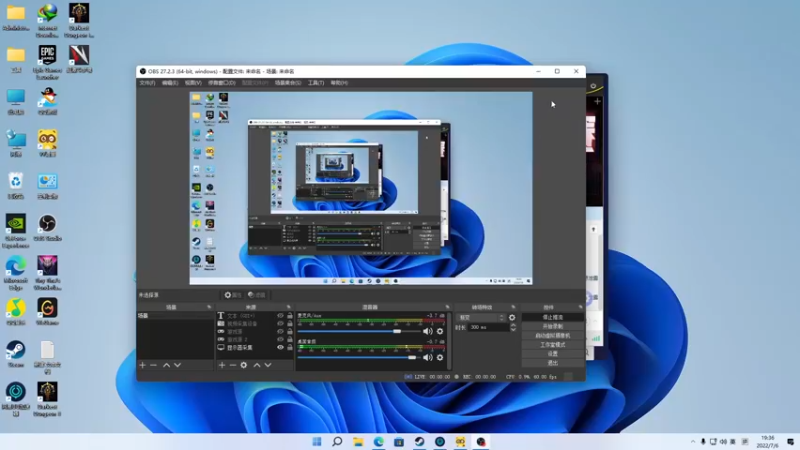Image resolution: width=800 pixels, height=450 pixels.
Task: Lock the Text (GDI+) source
Action: 290,316
